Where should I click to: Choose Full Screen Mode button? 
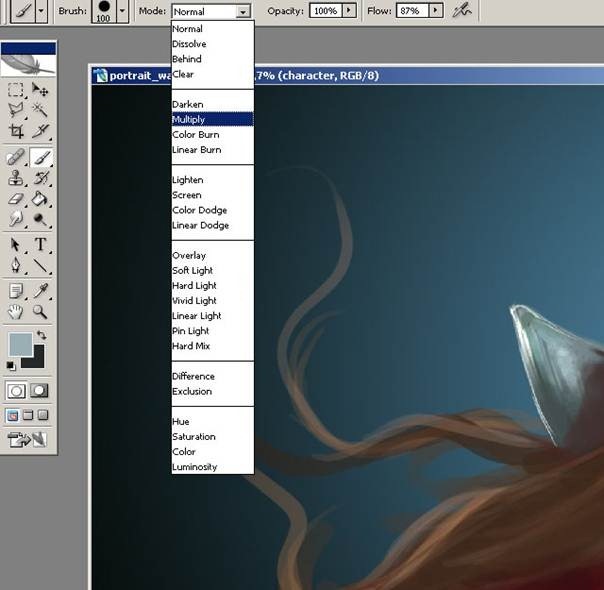click(43, 416)
